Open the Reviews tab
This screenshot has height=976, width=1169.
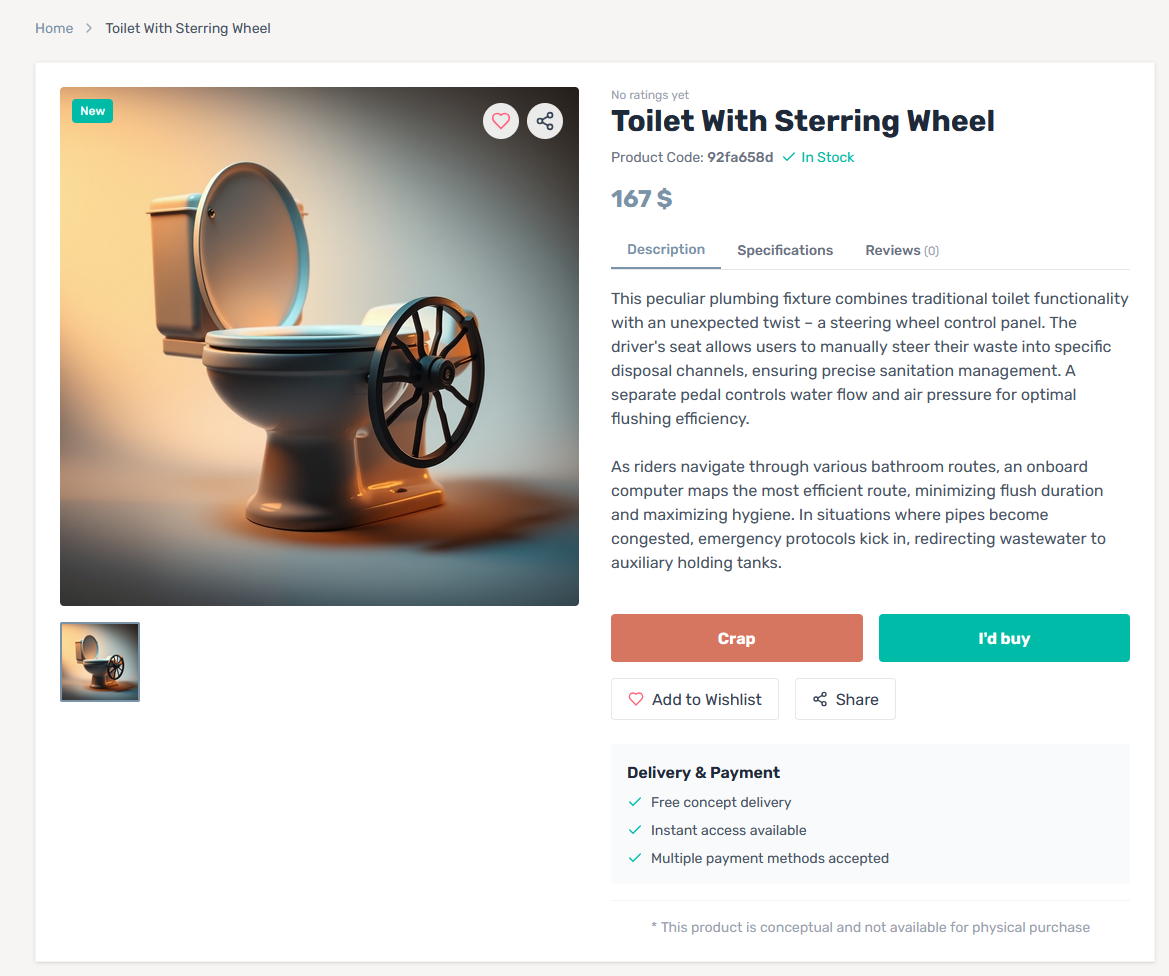(x=902, y=251)
